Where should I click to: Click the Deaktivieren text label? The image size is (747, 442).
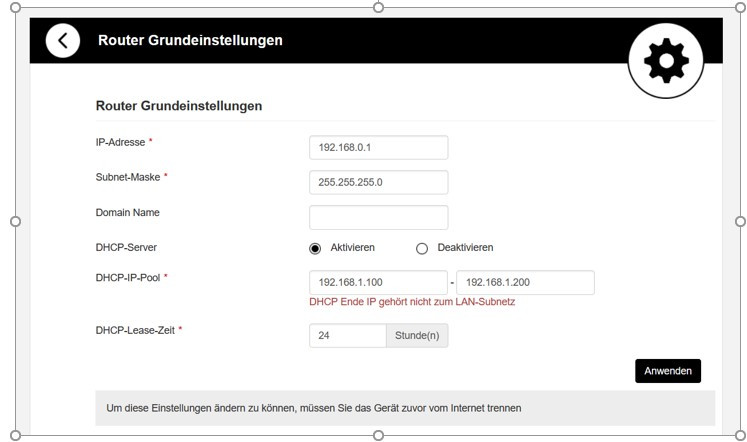pyautogui.click(x=465, y=248)
